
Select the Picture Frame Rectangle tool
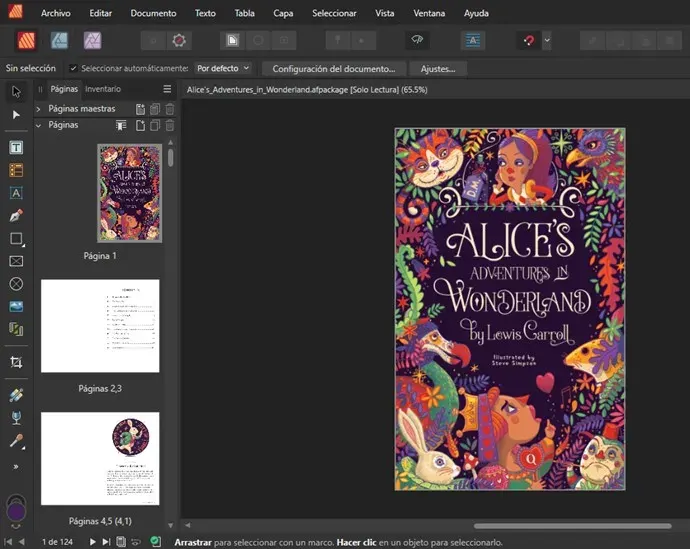click(16, 261)
